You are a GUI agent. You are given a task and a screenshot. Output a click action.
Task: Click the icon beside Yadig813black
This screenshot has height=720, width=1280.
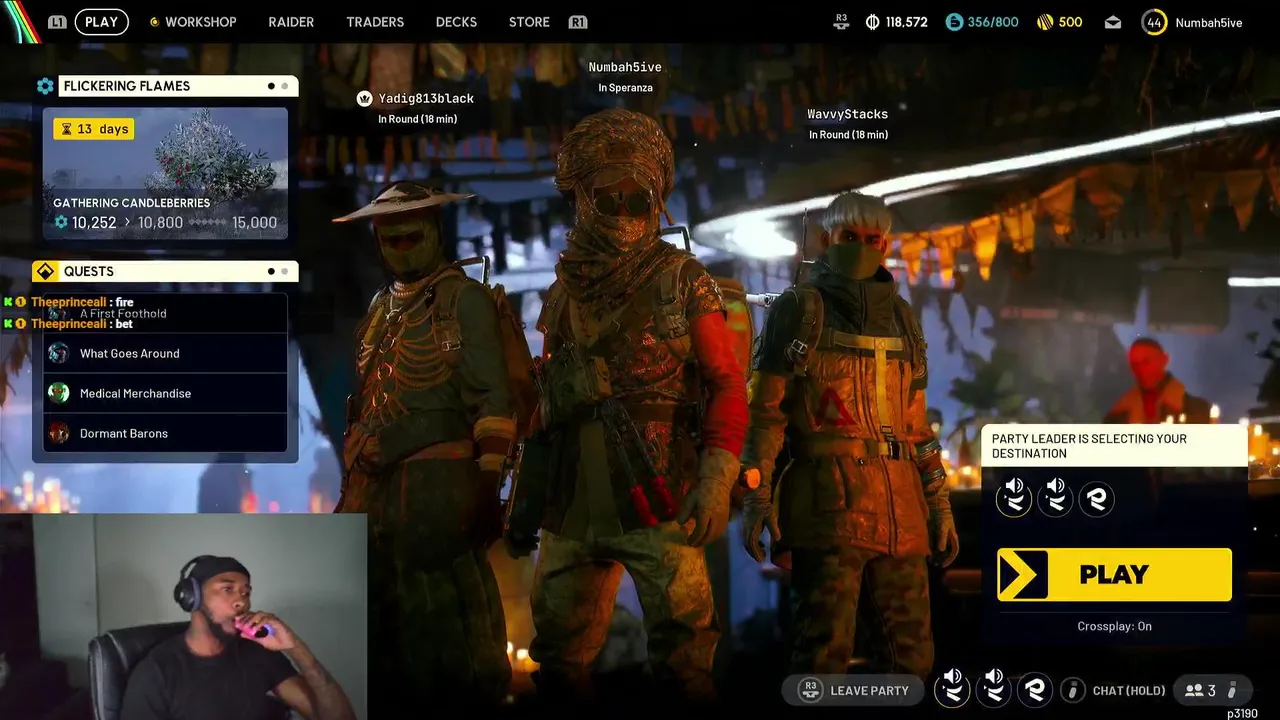click(364, 98)
